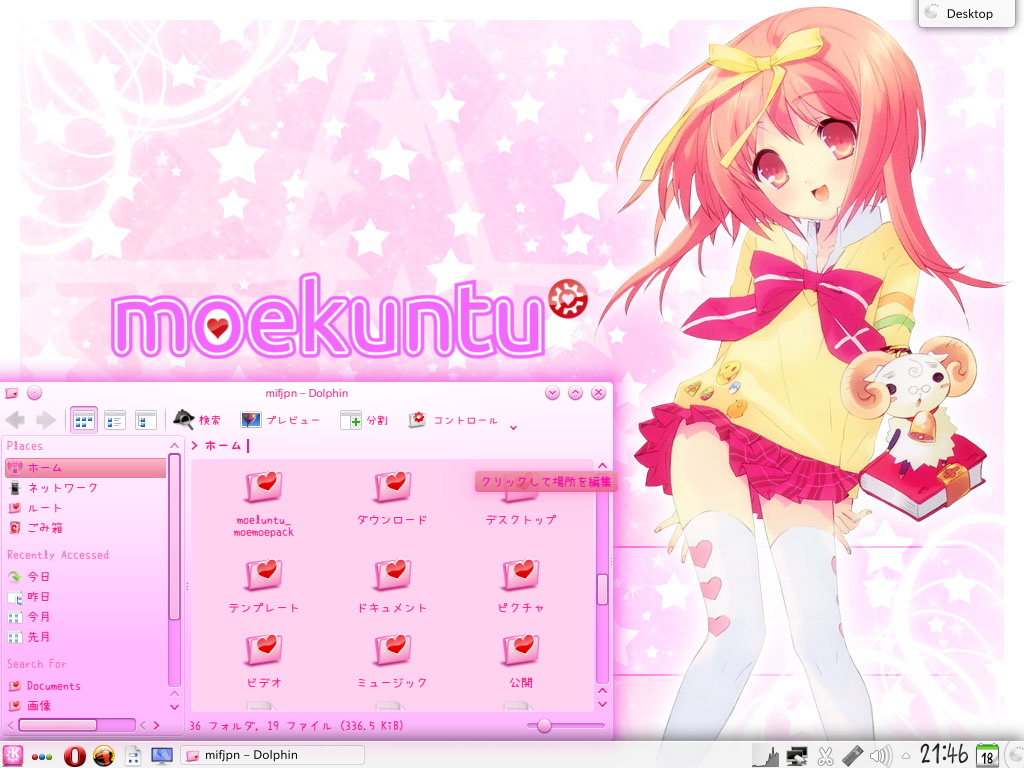Screen dimensions: 1024x768
Task: Go forward with the right arrow button
Action: point(46,420)
